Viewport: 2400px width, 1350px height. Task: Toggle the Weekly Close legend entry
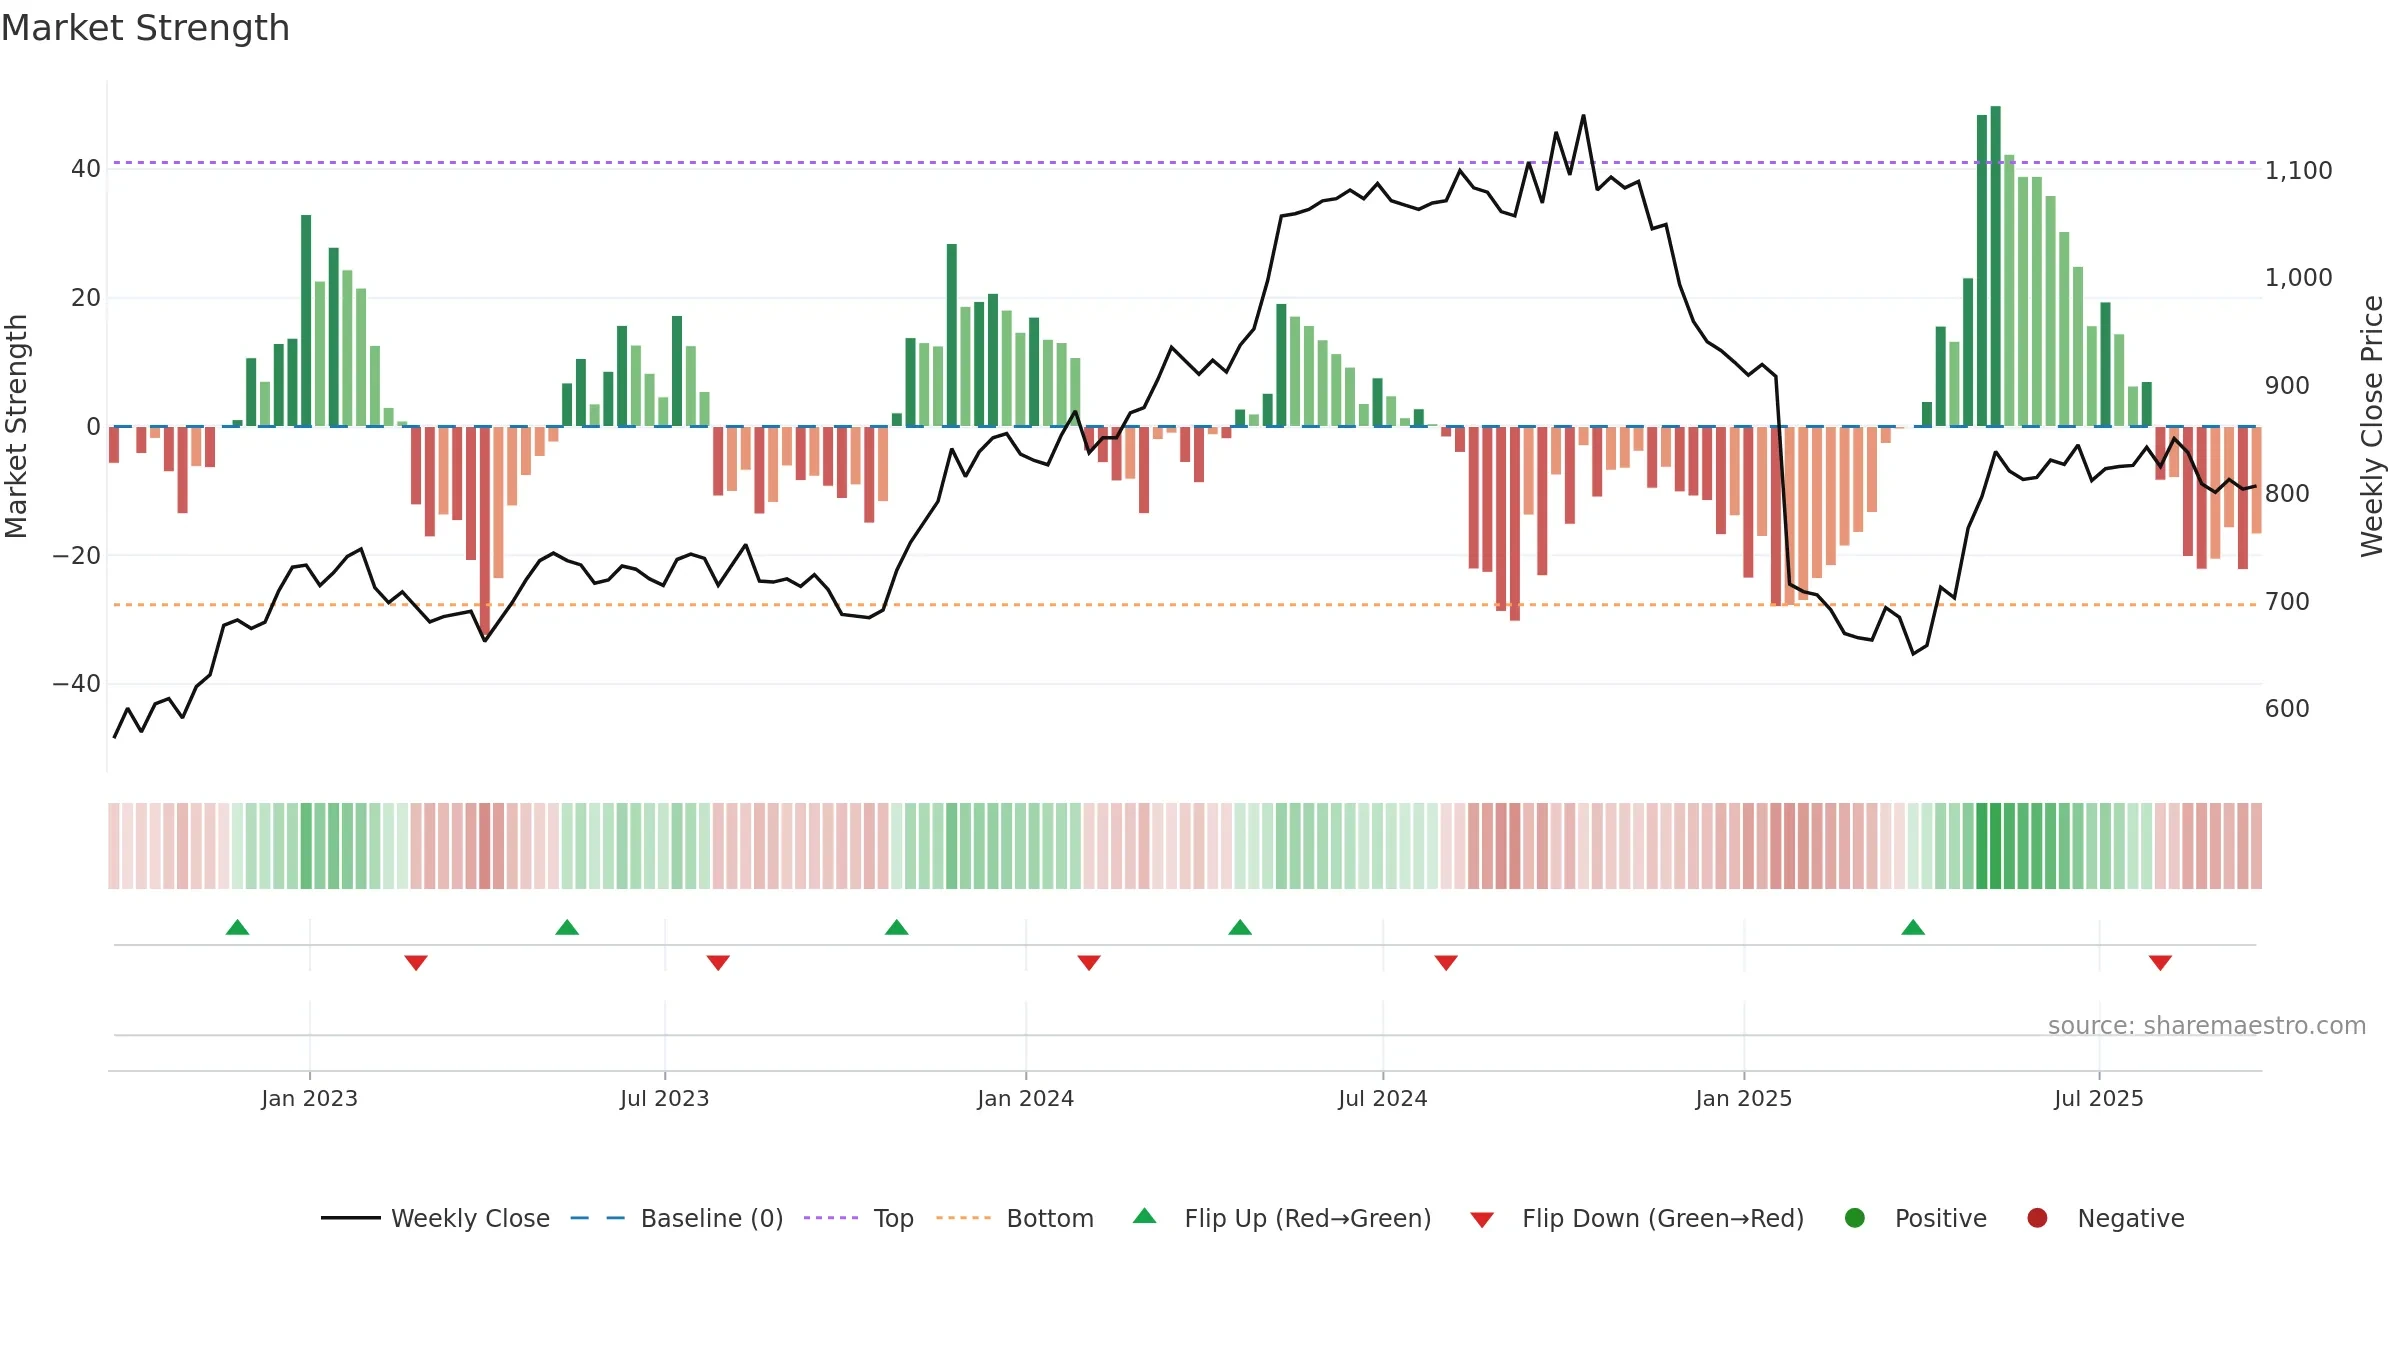435,1218
